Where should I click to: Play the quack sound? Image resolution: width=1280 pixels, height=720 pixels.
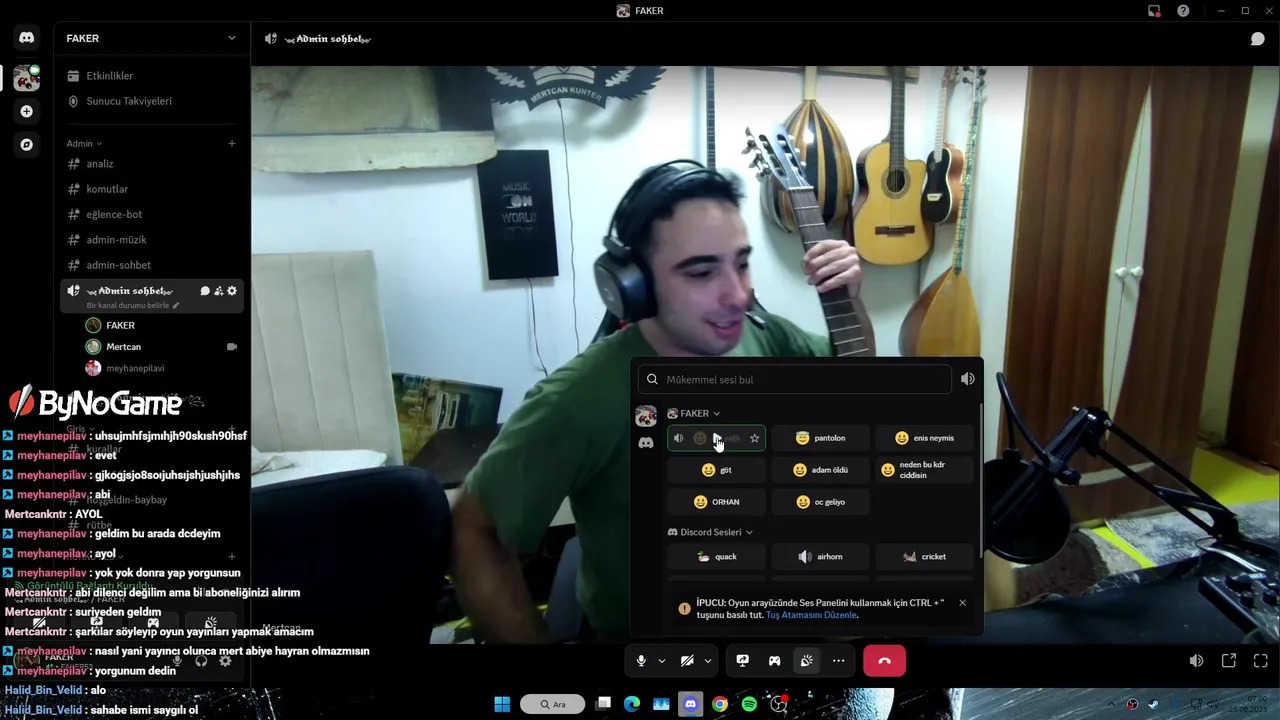pos(716,557)
